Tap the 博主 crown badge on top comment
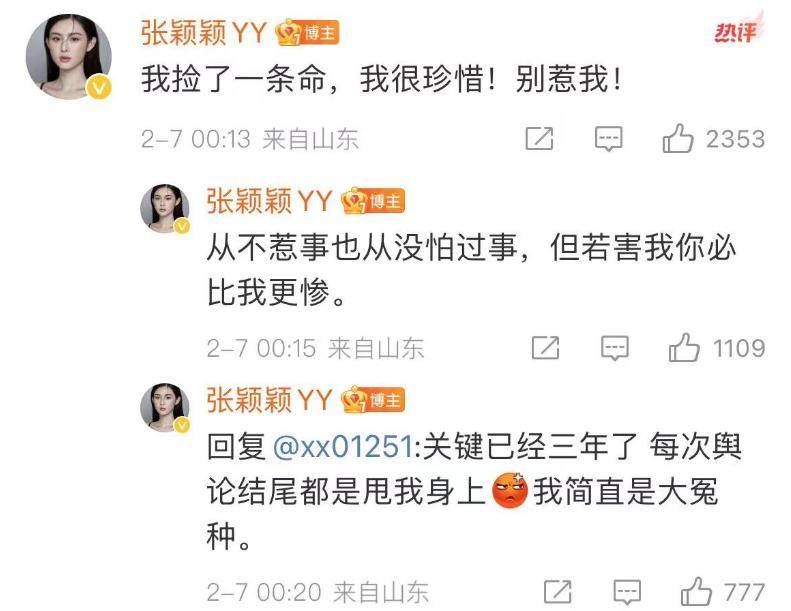The image size is (791, 611). [307, 33]
